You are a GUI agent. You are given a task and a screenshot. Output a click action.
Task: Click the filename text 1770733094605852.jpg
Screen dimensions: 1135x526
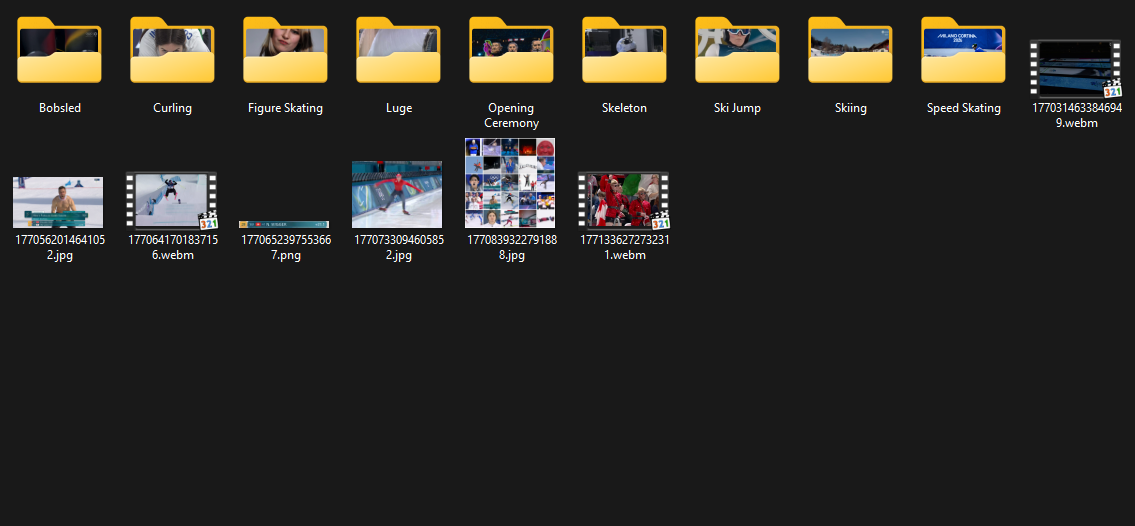[398, 247]
